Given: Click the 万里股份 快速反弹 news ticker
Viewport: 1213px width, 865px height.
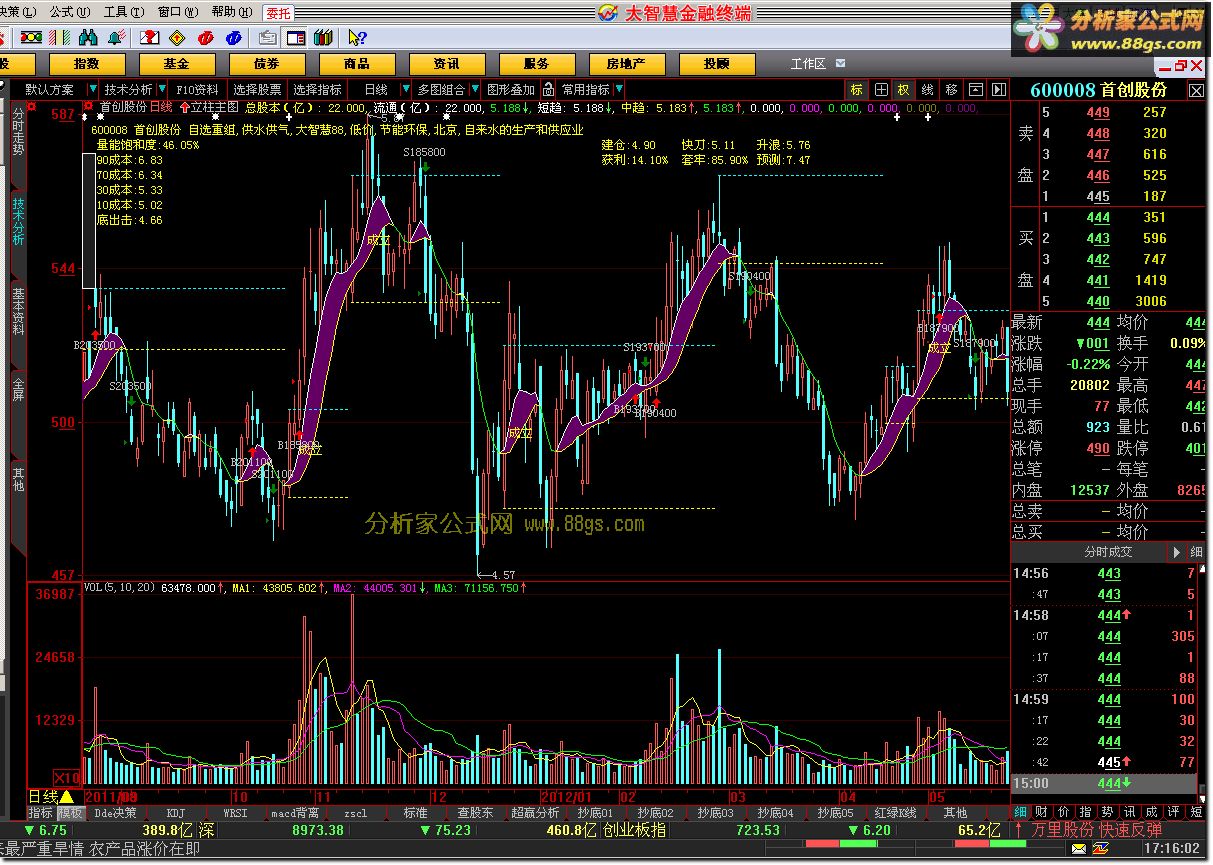Looking at the screenshot, I should pyautogui.click(x=1098, y=830).
